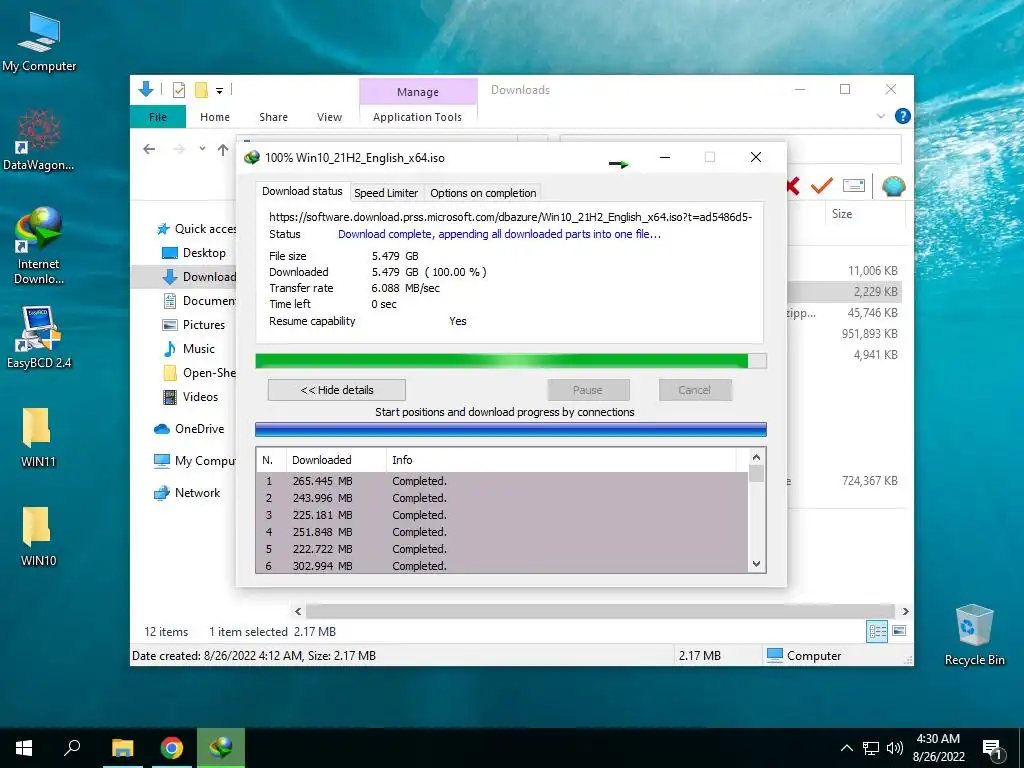
Task: Select Videos in navigation pane
Action: (190, 396)
